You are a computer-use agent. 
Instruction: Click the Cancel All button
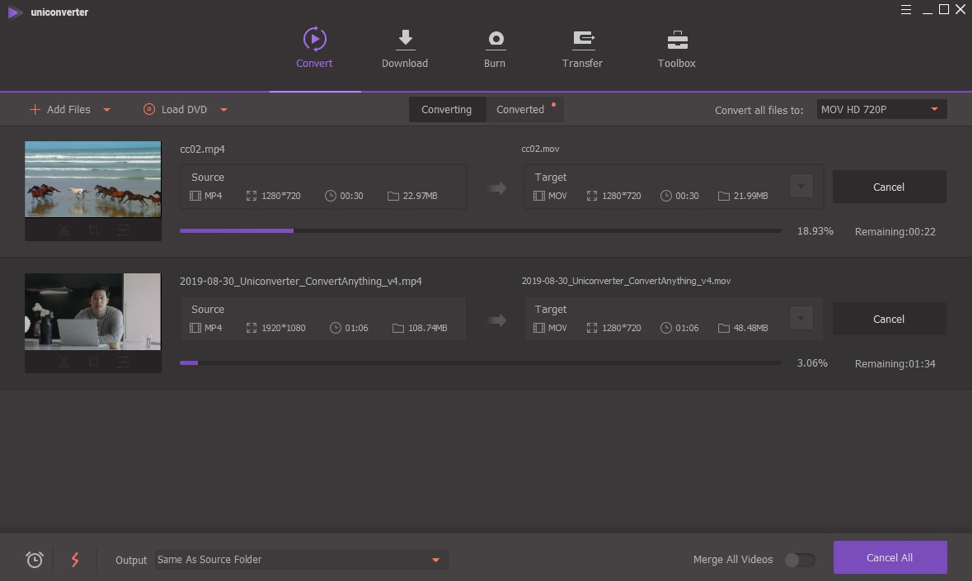pos(889,558)
